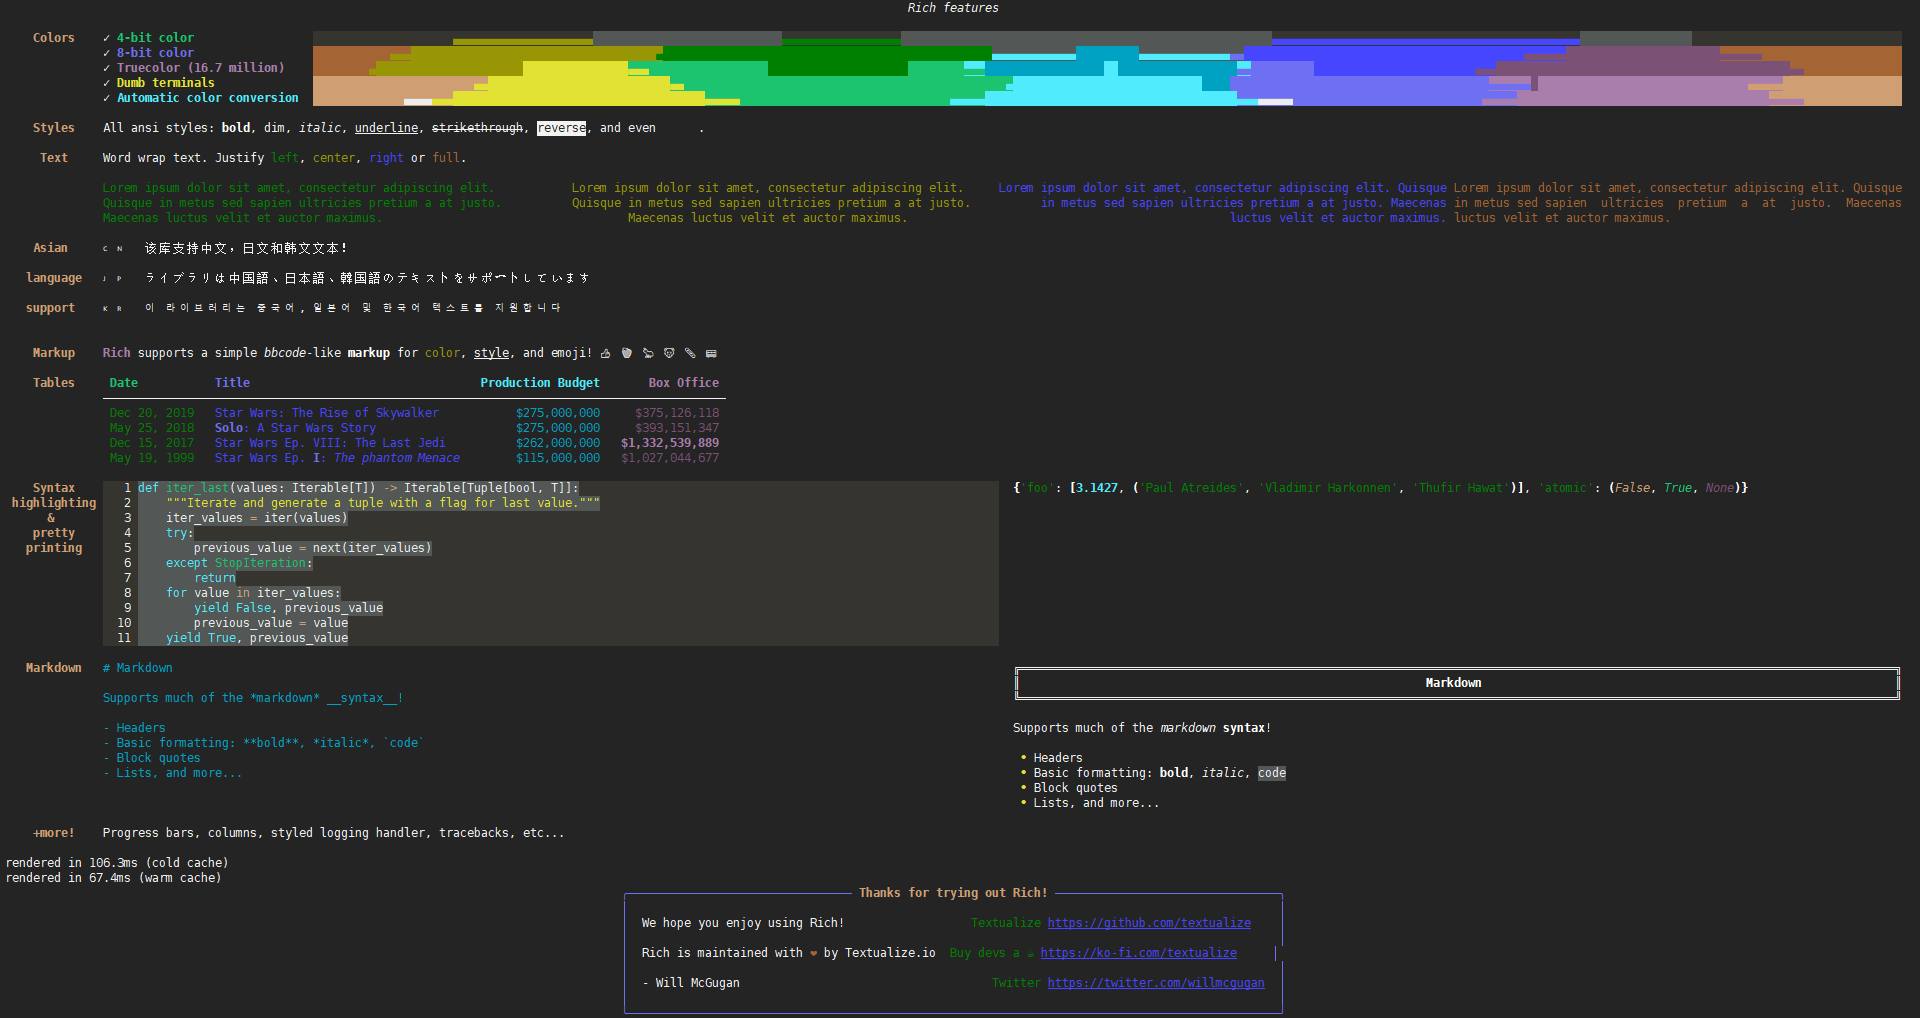Click 'Star Wars: The Rise of Skywalker'
This screenshot has width=1920, height=1018.
[326, 413]
